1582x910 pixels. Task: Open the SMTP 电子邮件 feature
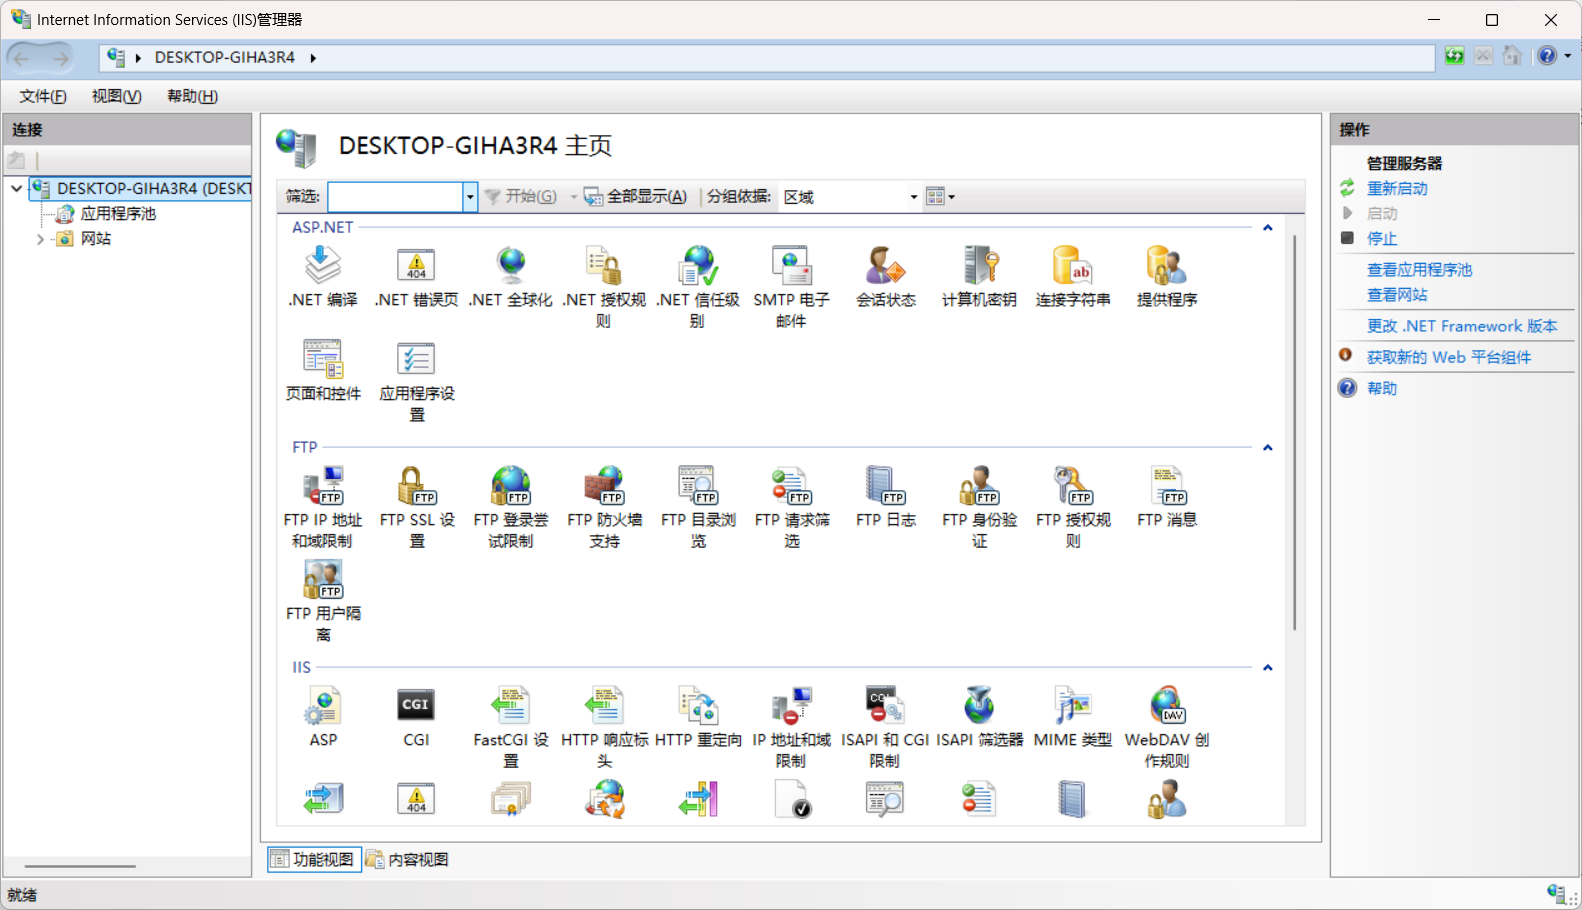click(x=791, y=286)
